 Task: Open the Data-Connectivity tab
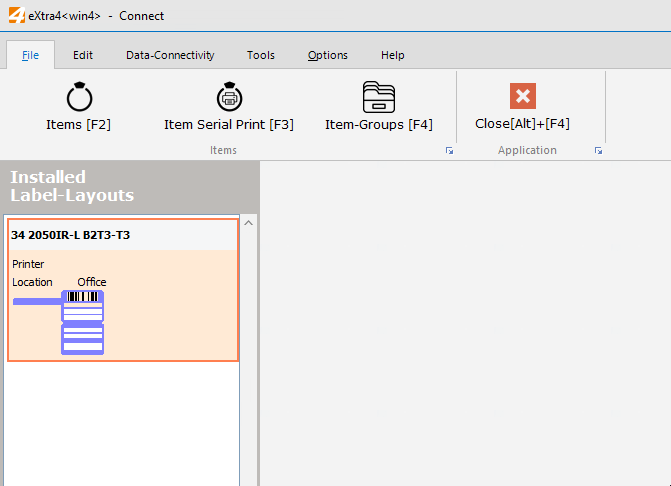click(170, 55)
